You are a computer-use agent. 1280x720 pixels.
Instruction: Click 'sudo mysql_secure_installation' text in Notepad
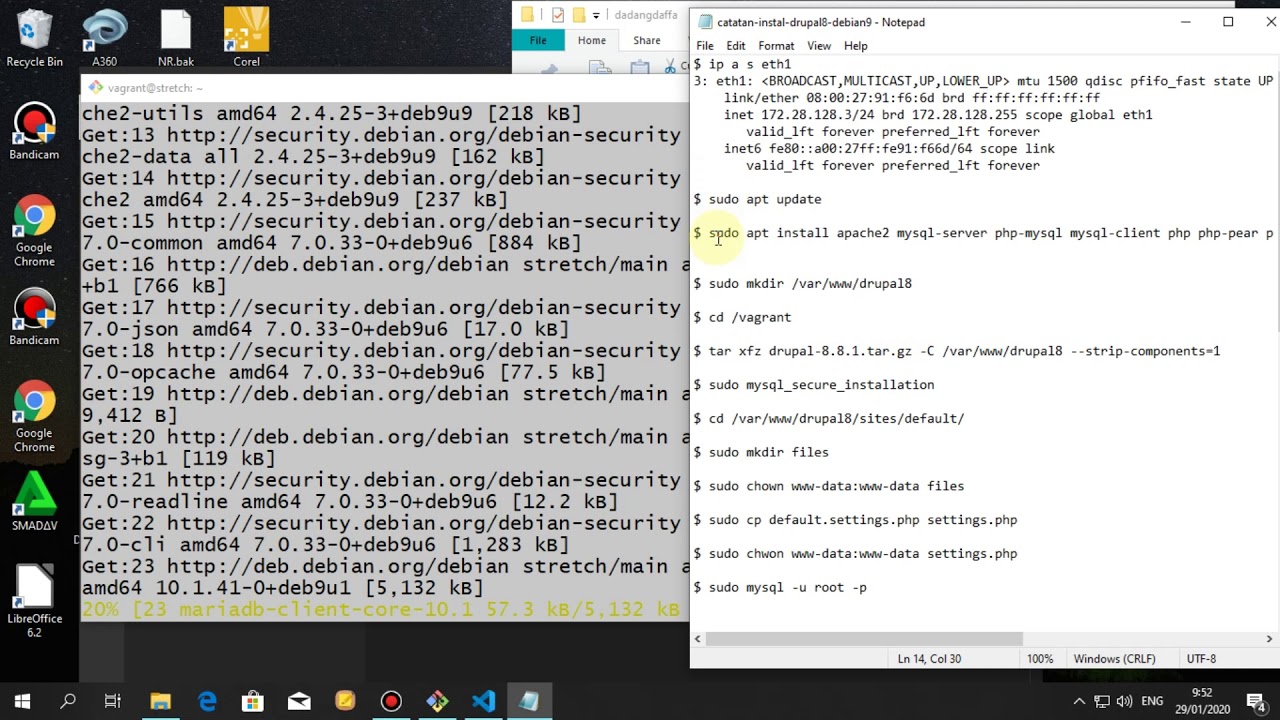pyautogui.click(x=821, y=385)
